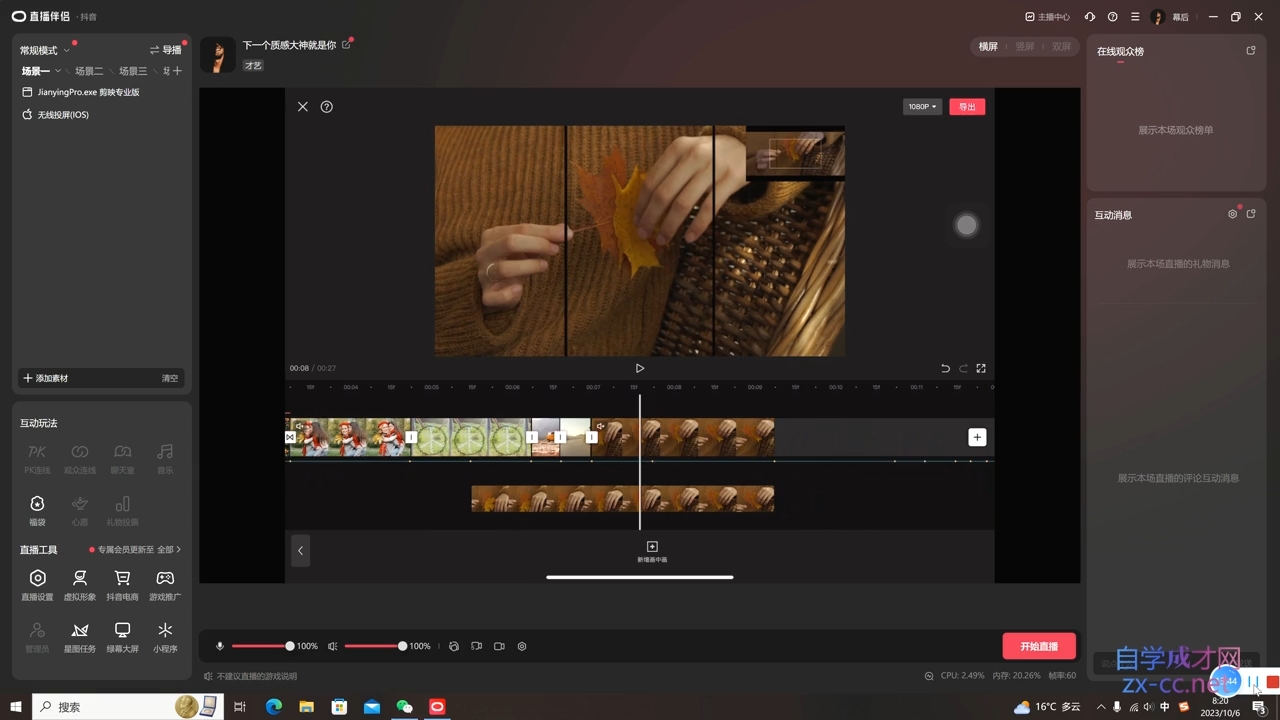Screen dimensions: 1280x720
Task: Expand 全部 to show all live tools
Action: coord(169,550)
